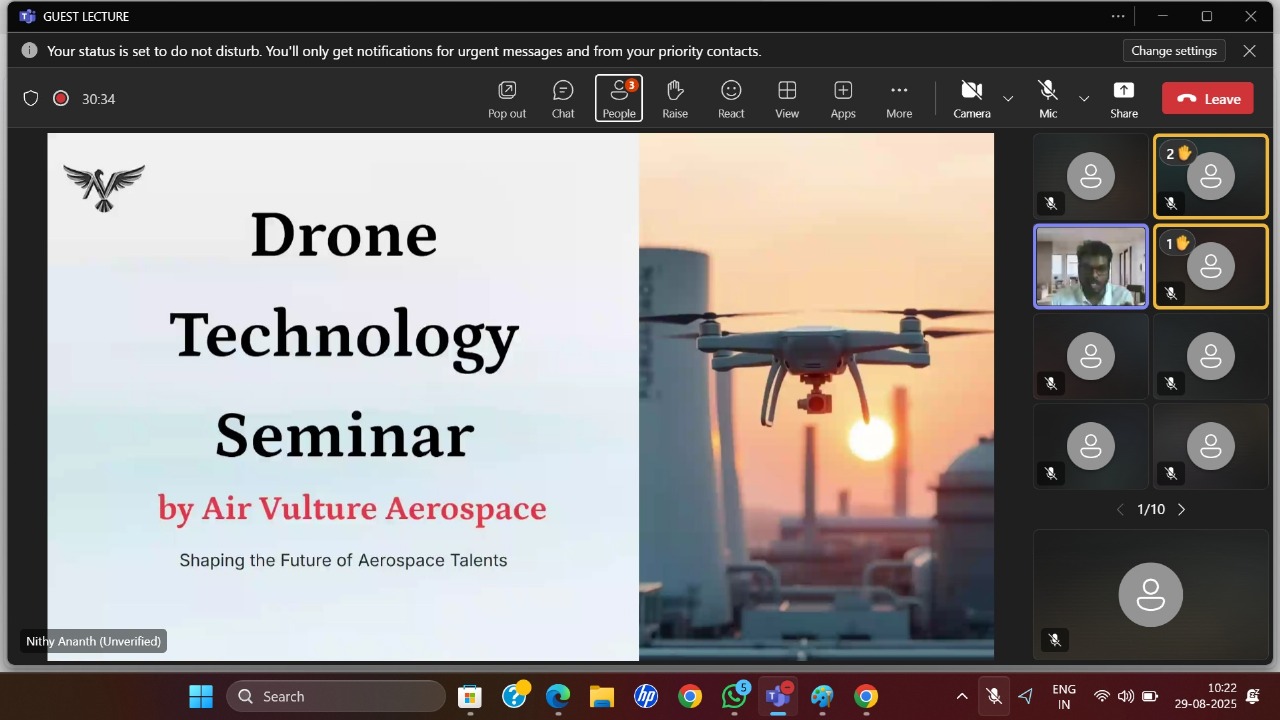The width and height of the screenshot is (1280, 720).
Task: Expand the Mic options arrow
Action: (1084, 99)
